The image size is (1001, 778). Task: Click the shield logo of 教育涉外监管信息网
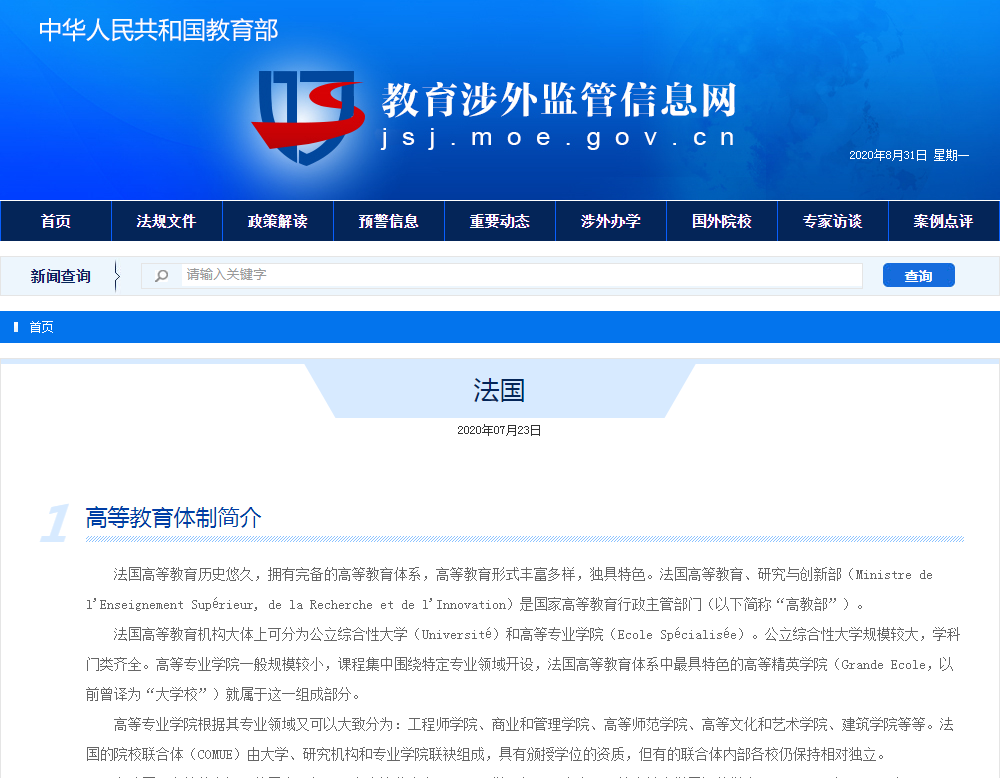click(x=310, y=110)
